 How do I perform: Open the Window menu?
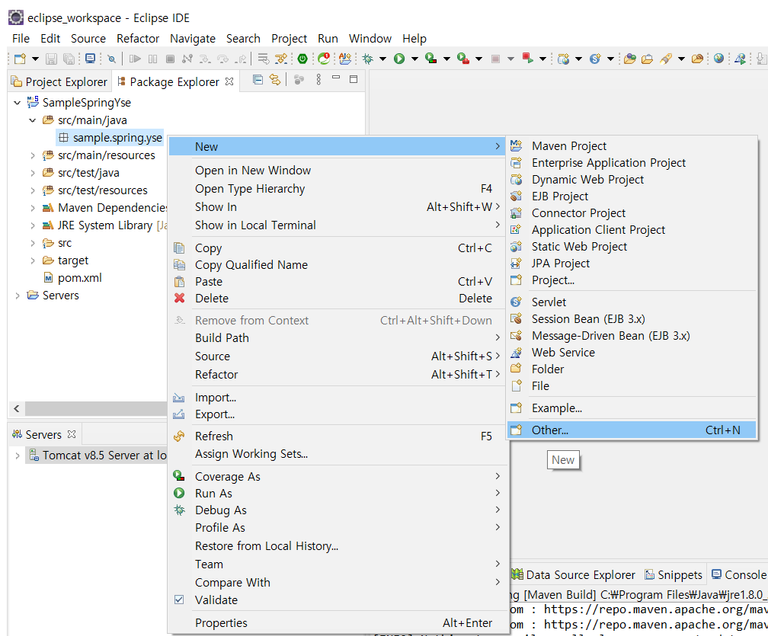370,38
